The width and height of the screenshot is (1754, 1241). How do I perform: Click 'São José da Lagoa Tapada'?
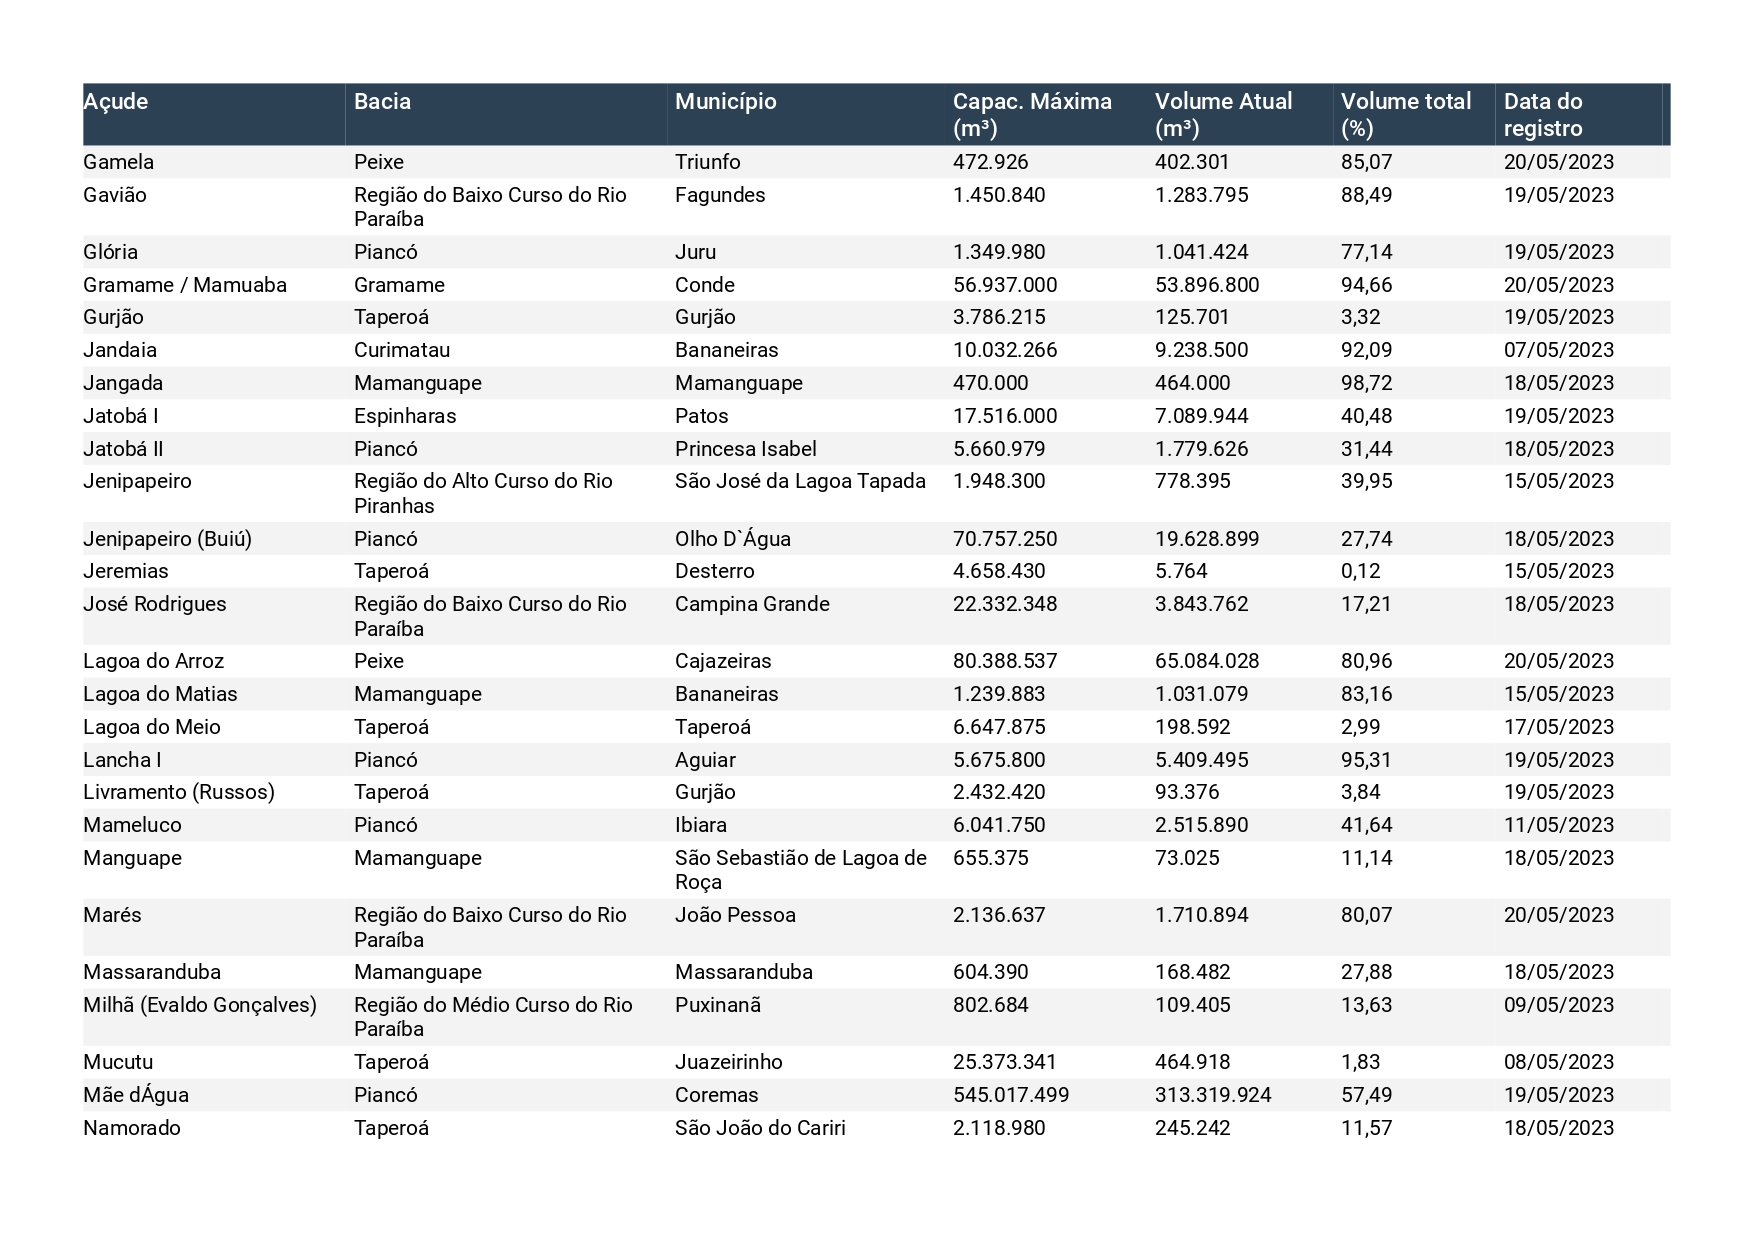click(x=800, y=481)
